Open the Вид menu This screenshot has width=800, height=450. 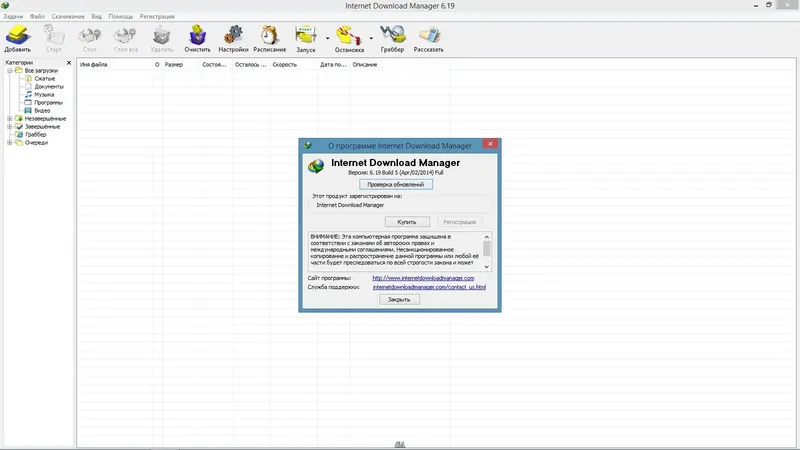click(96, 16)
